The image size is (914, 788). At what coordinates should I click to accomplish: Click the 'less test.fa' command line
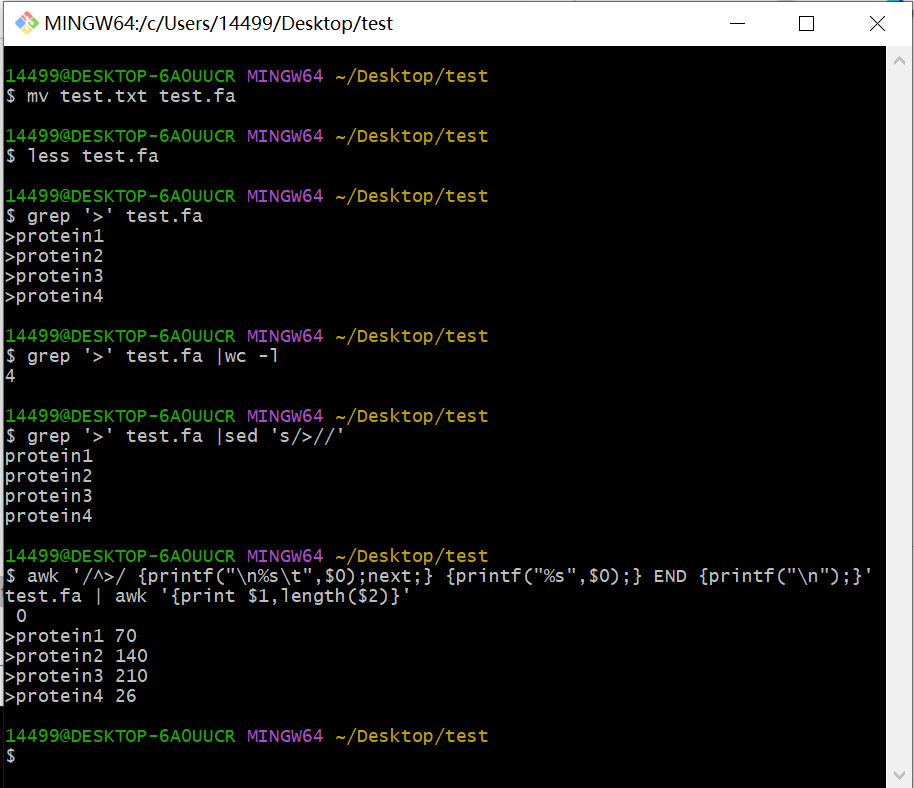pos(82,156)
